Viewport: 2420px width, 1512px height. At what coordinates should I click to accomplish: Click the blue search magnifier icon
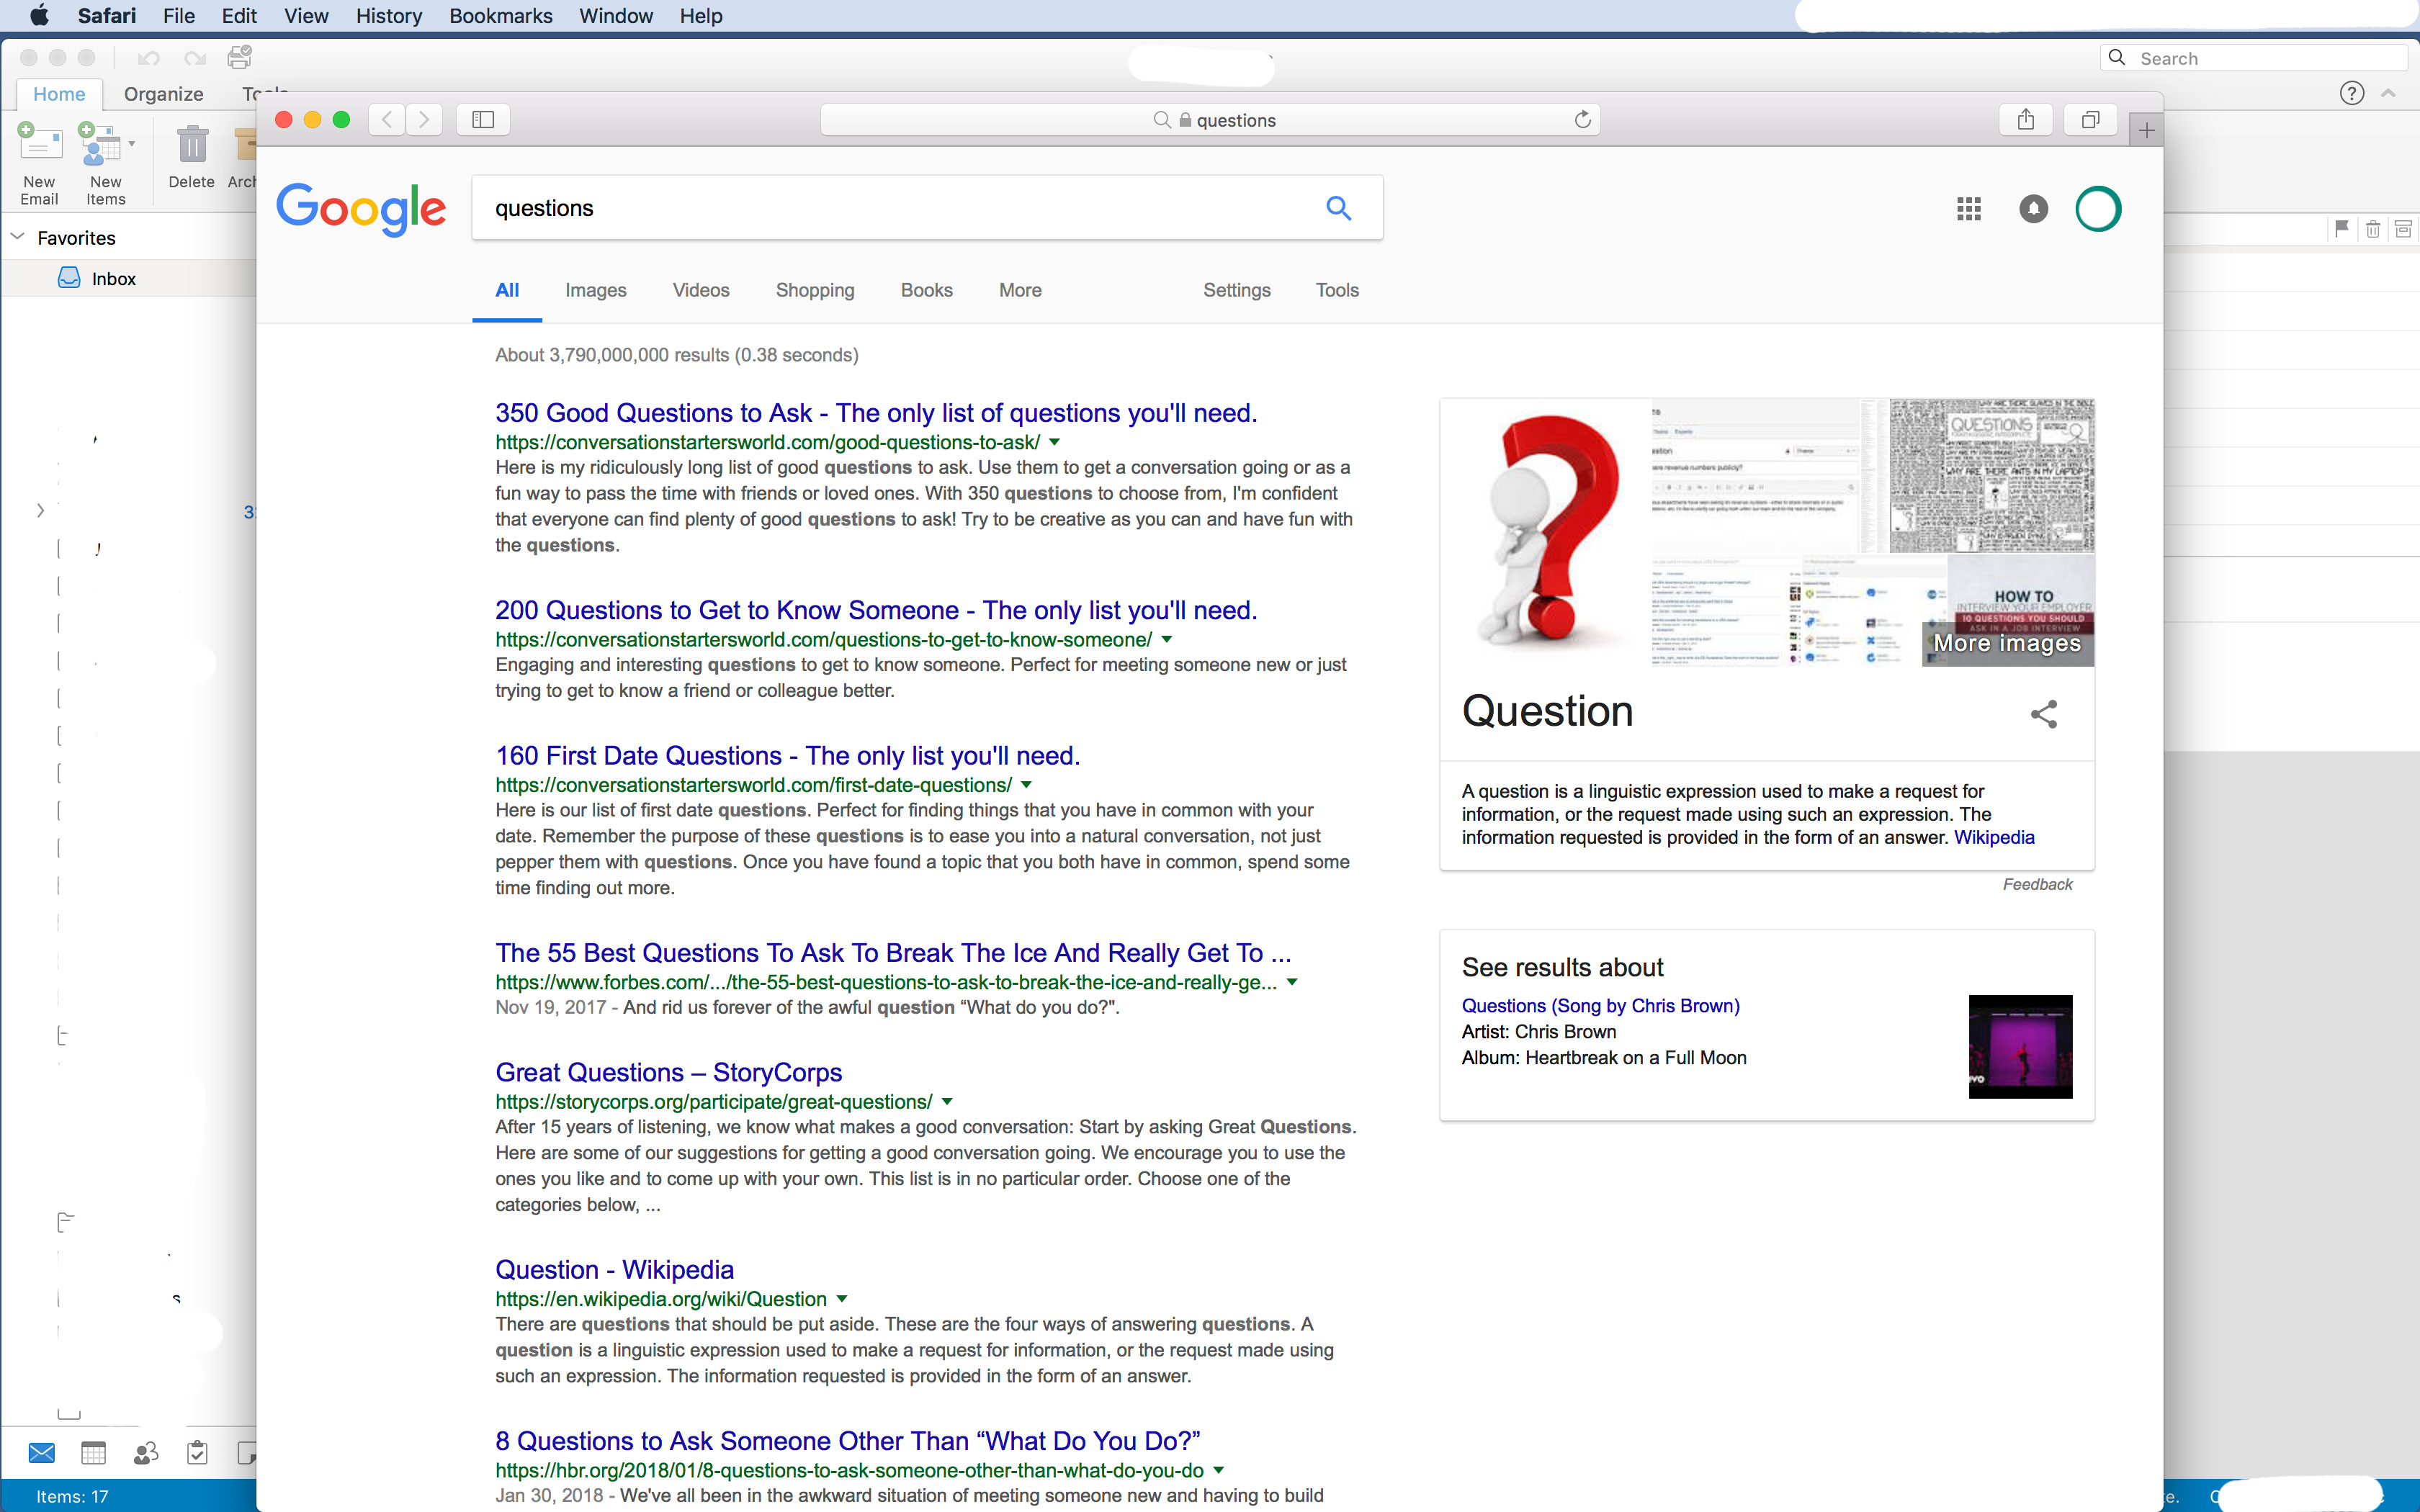[x=1338, y=208]
